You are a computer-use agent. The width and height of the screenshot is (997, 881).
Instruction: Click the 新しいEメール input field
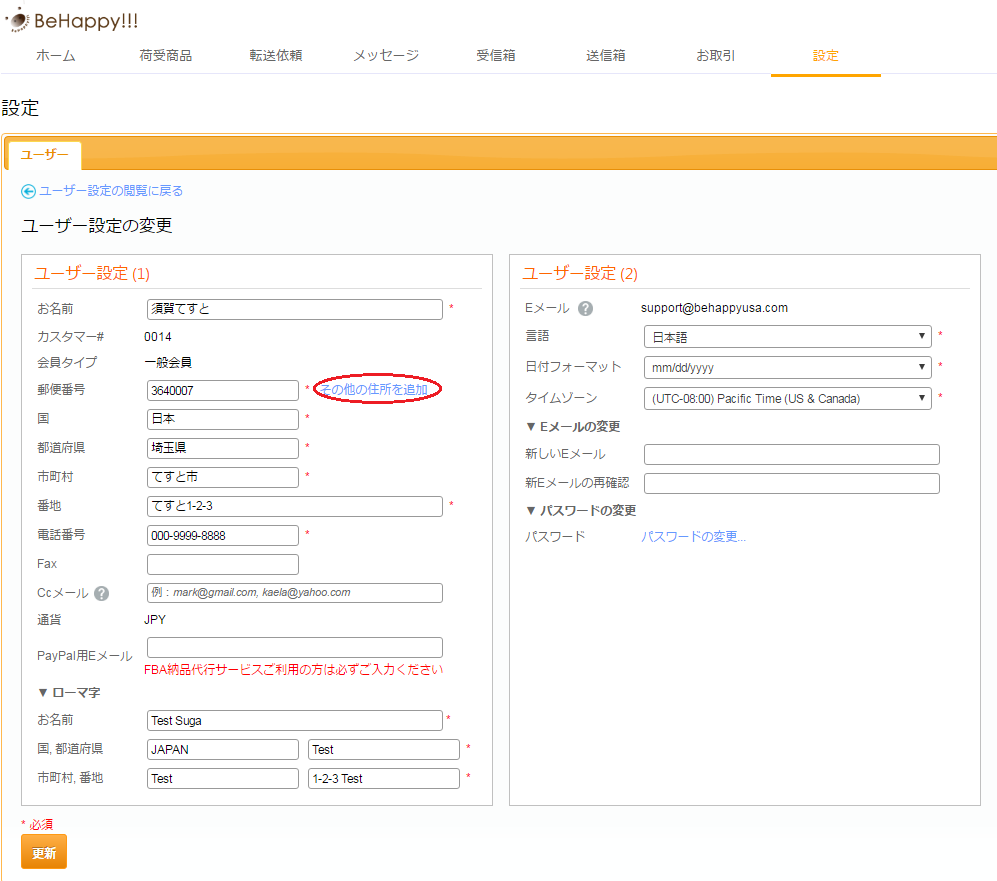click(x=791, y=455)
